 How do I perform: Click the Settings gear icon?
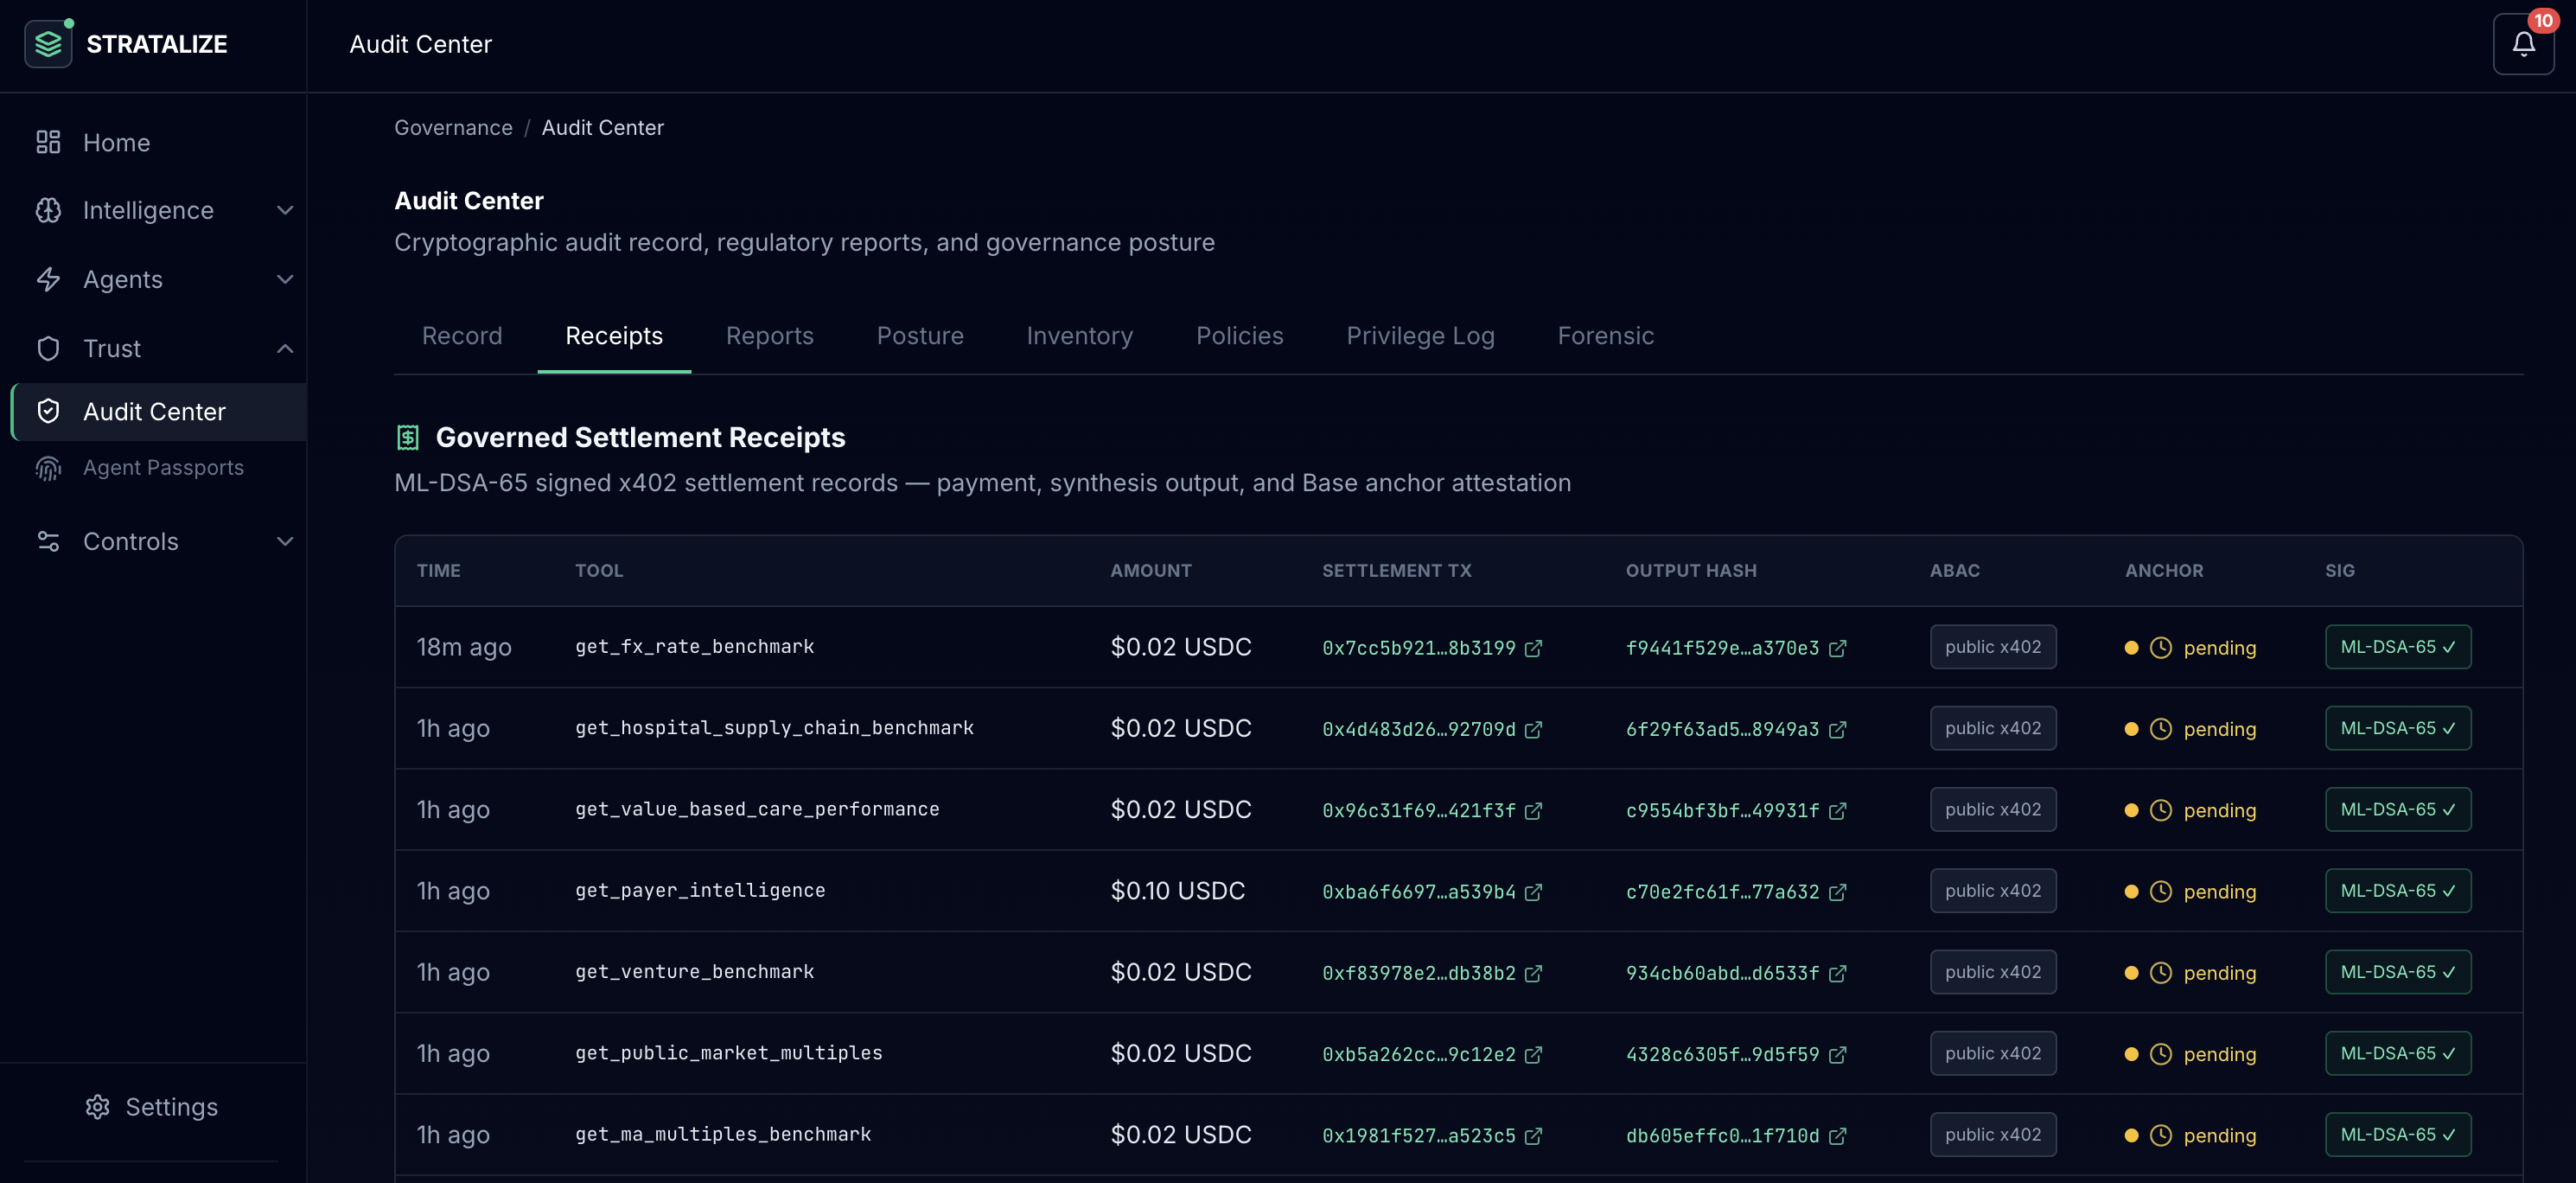pyautogui.click(x=97, y=1106)
